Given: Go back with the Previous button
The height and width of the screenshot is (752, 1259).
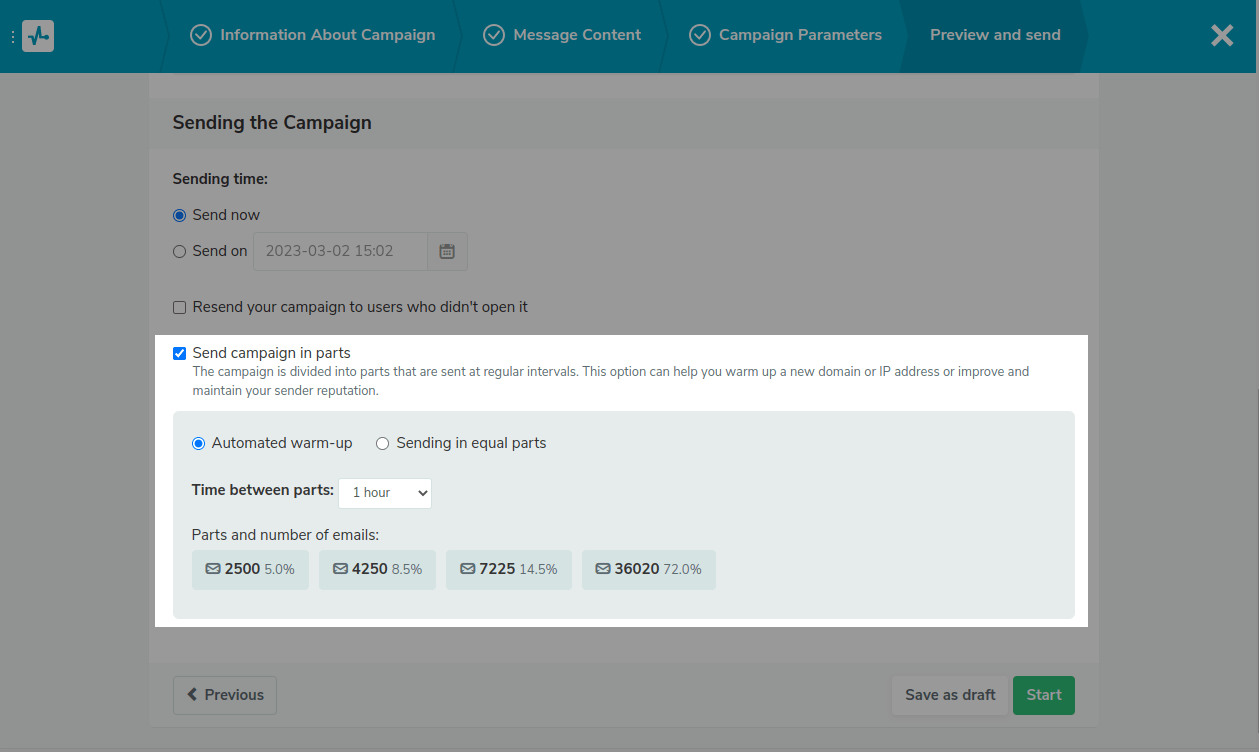Looking at the screenshot, I should pyautogui.click(x=225, y=695).
